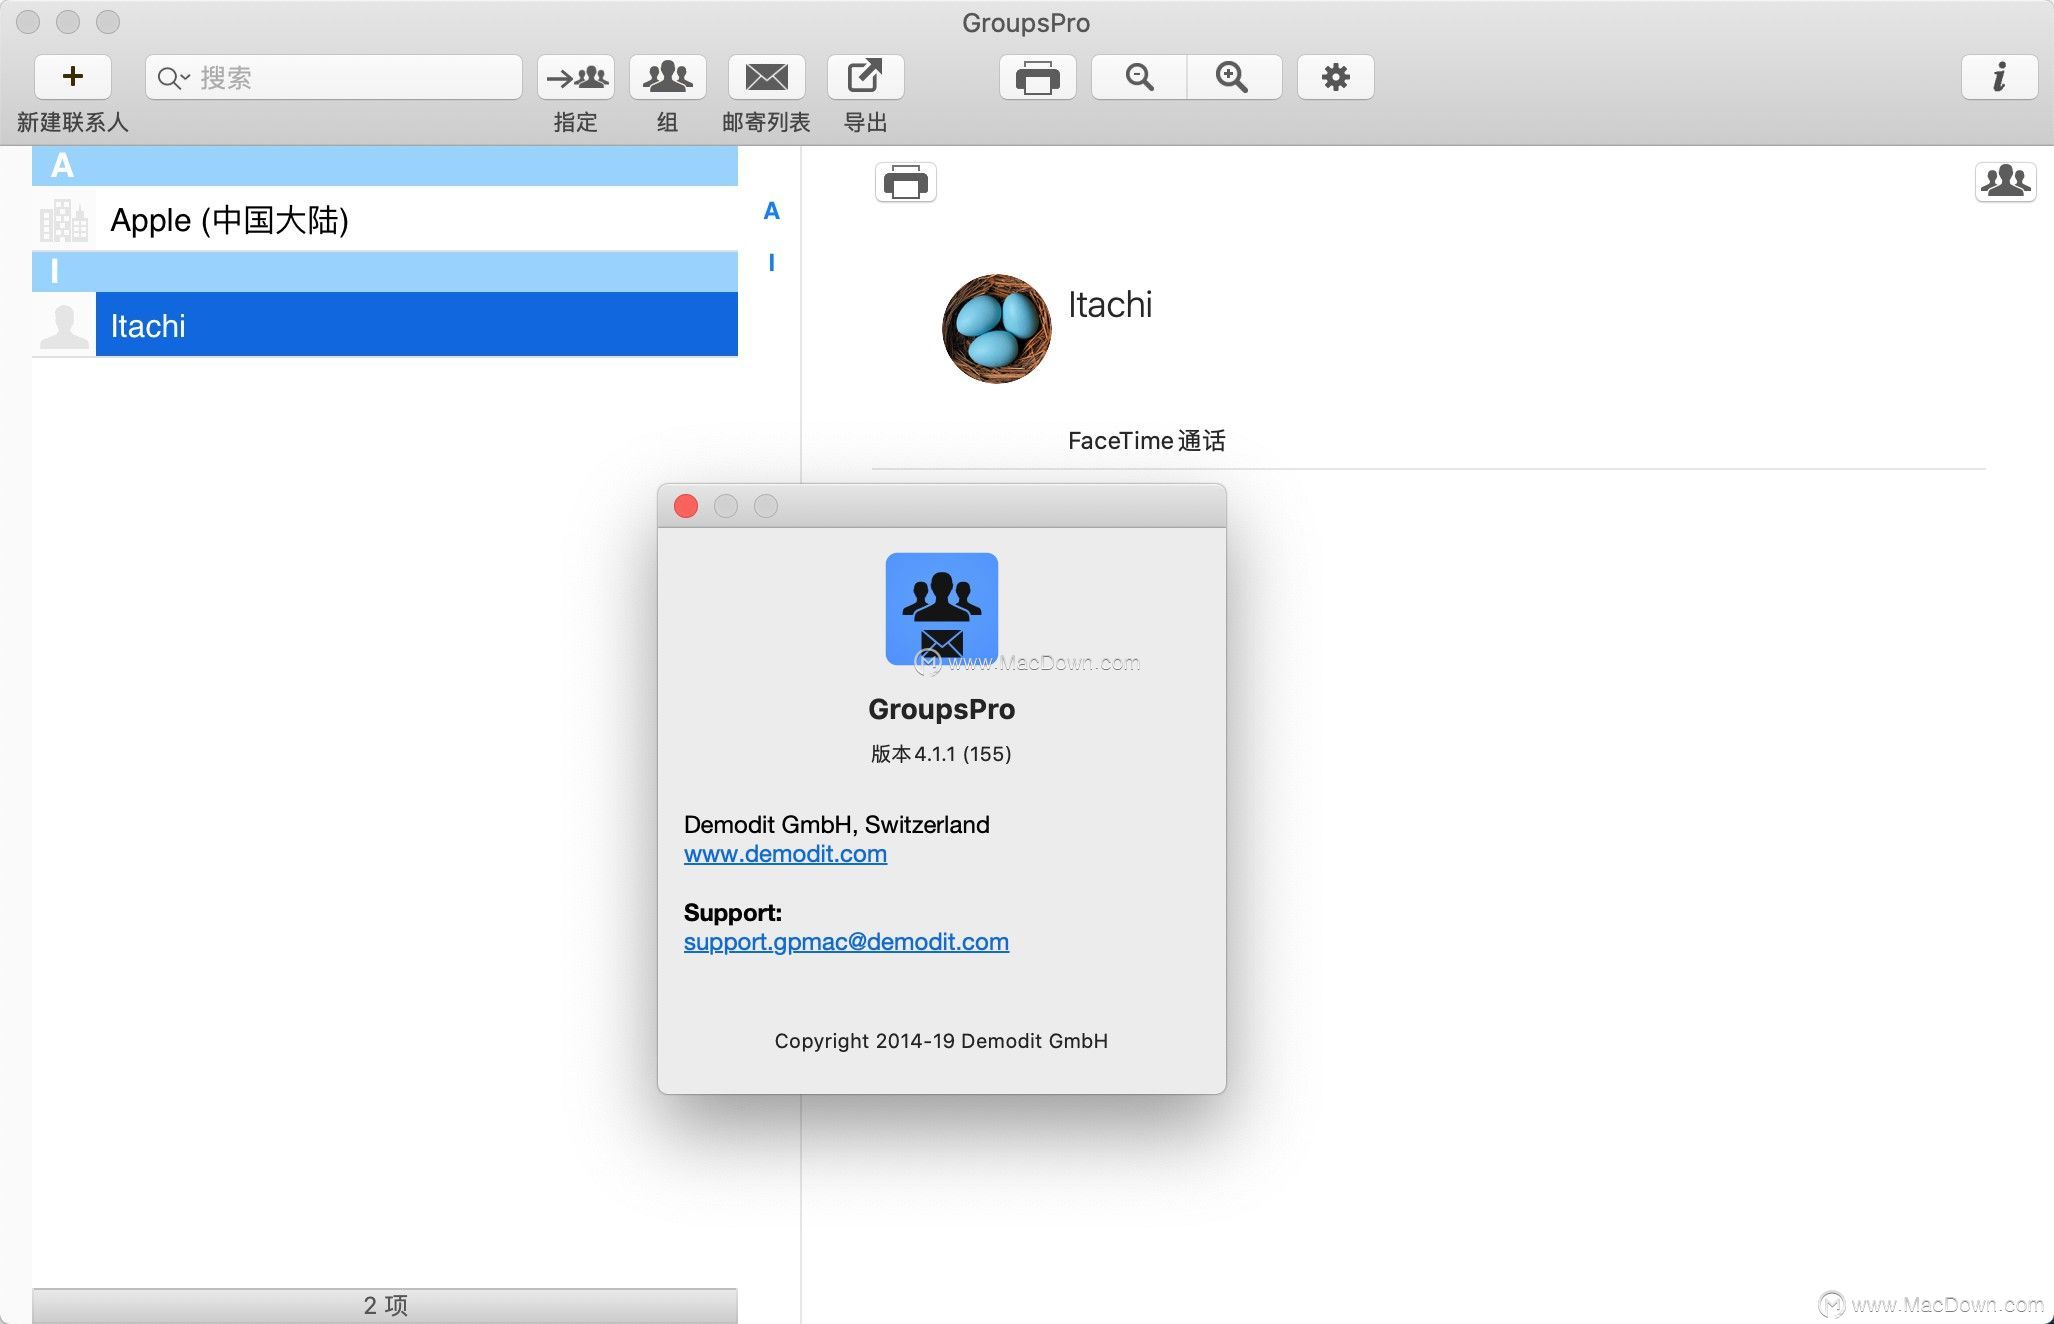Click the 2 项 status bar
Image resolution: width=2054 pixels, height=1324 pixels.
[385, 1305]
